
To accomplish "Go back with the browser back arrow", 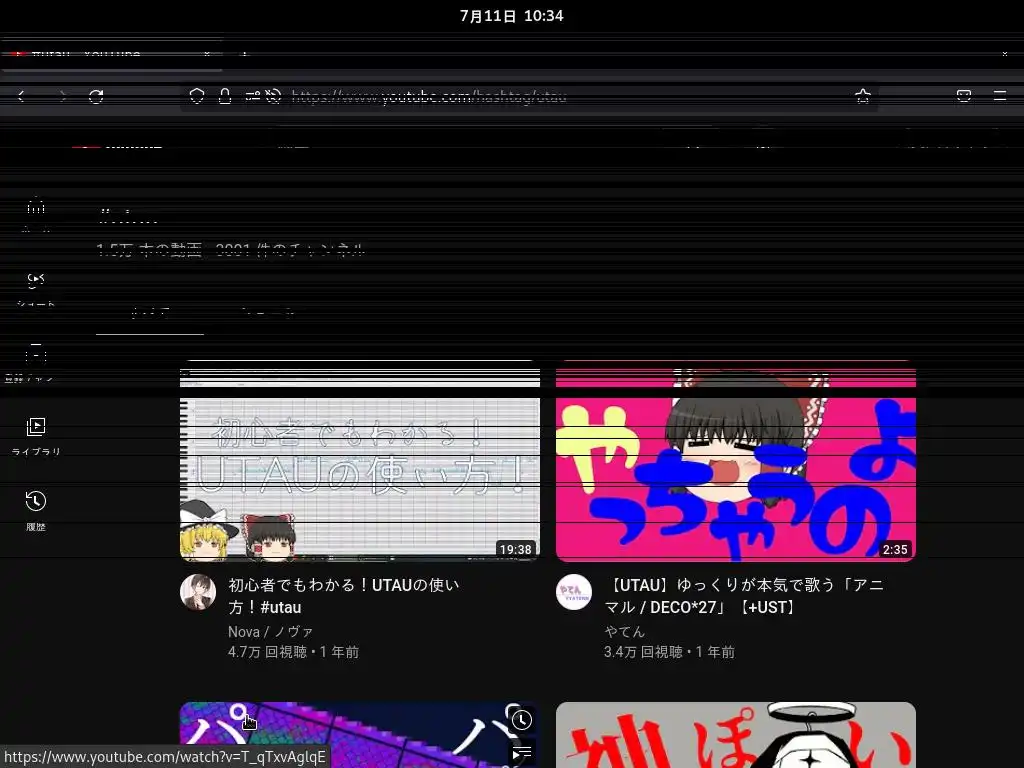I will point(21,97).
